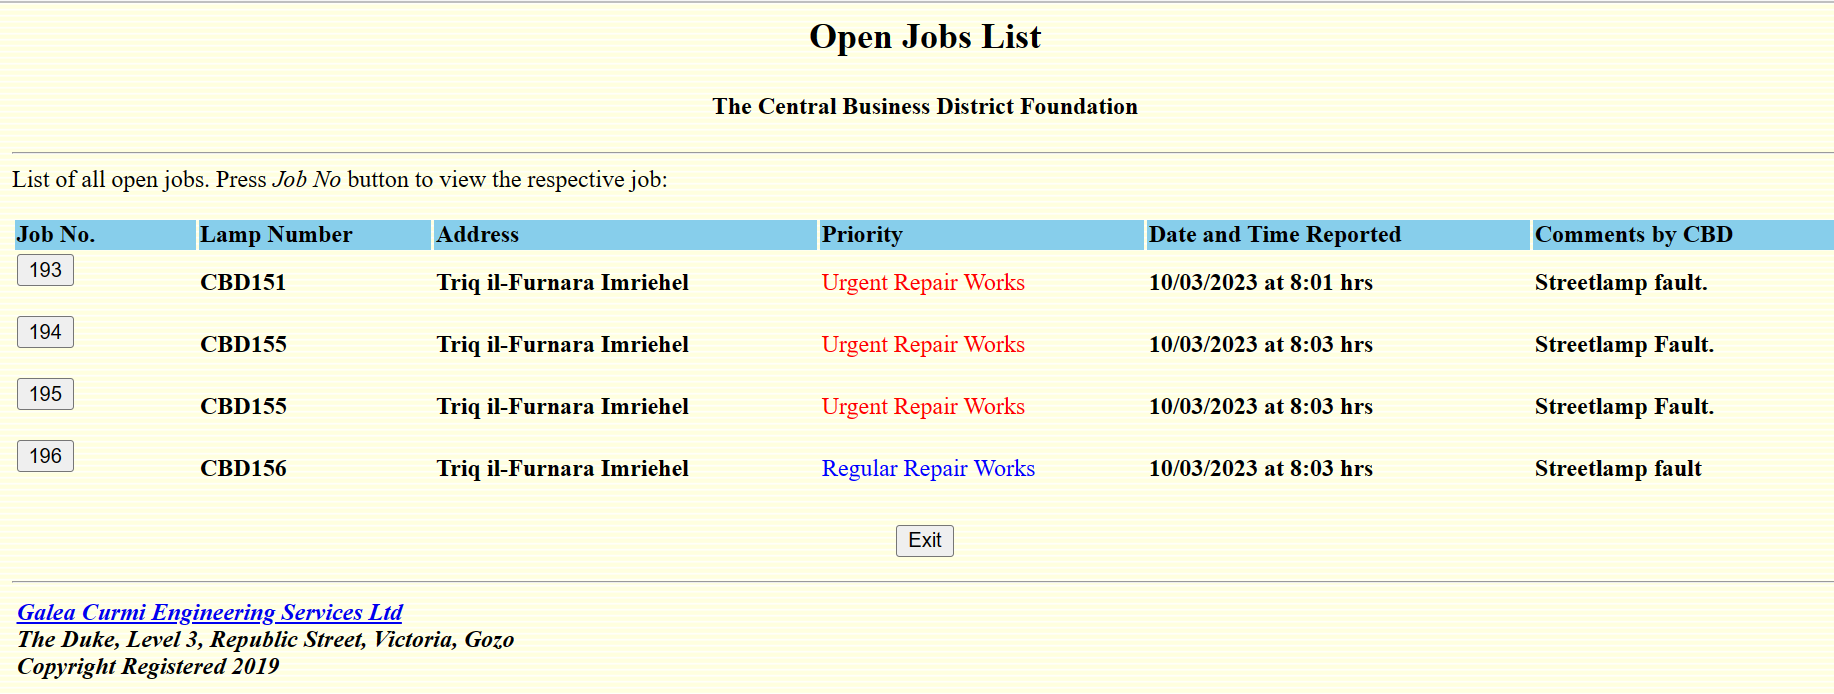This screenshot has width=1834, height=694.
Task: Open job number 194
Action: tap(45, 332)
